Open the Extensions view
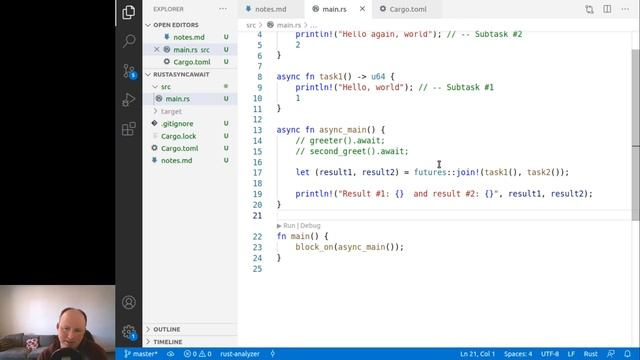The width and height of the screenshot is (640, 360). [x=129, y=129]
